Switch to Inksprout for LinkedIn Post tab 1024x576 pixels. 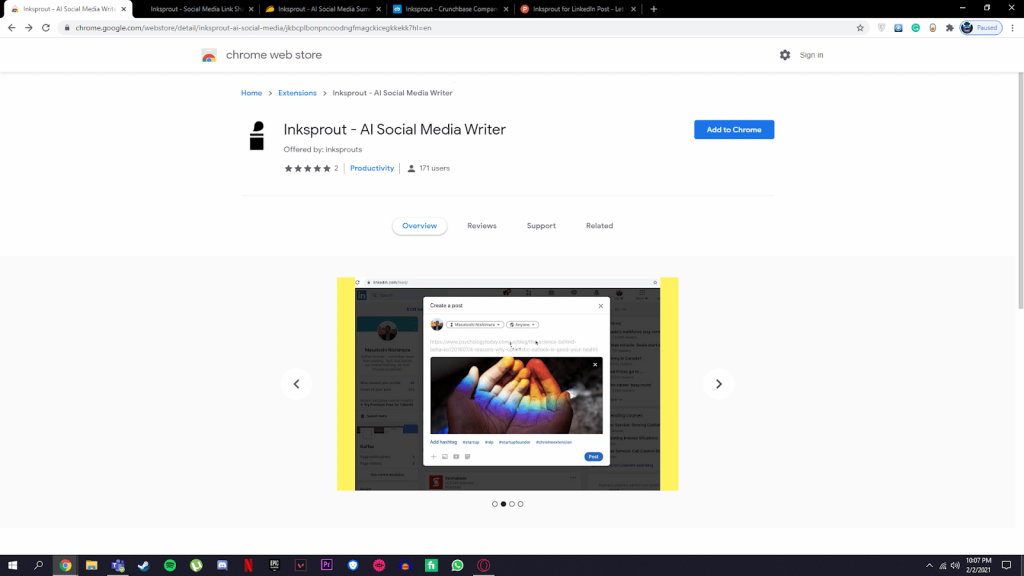[577, 9]
